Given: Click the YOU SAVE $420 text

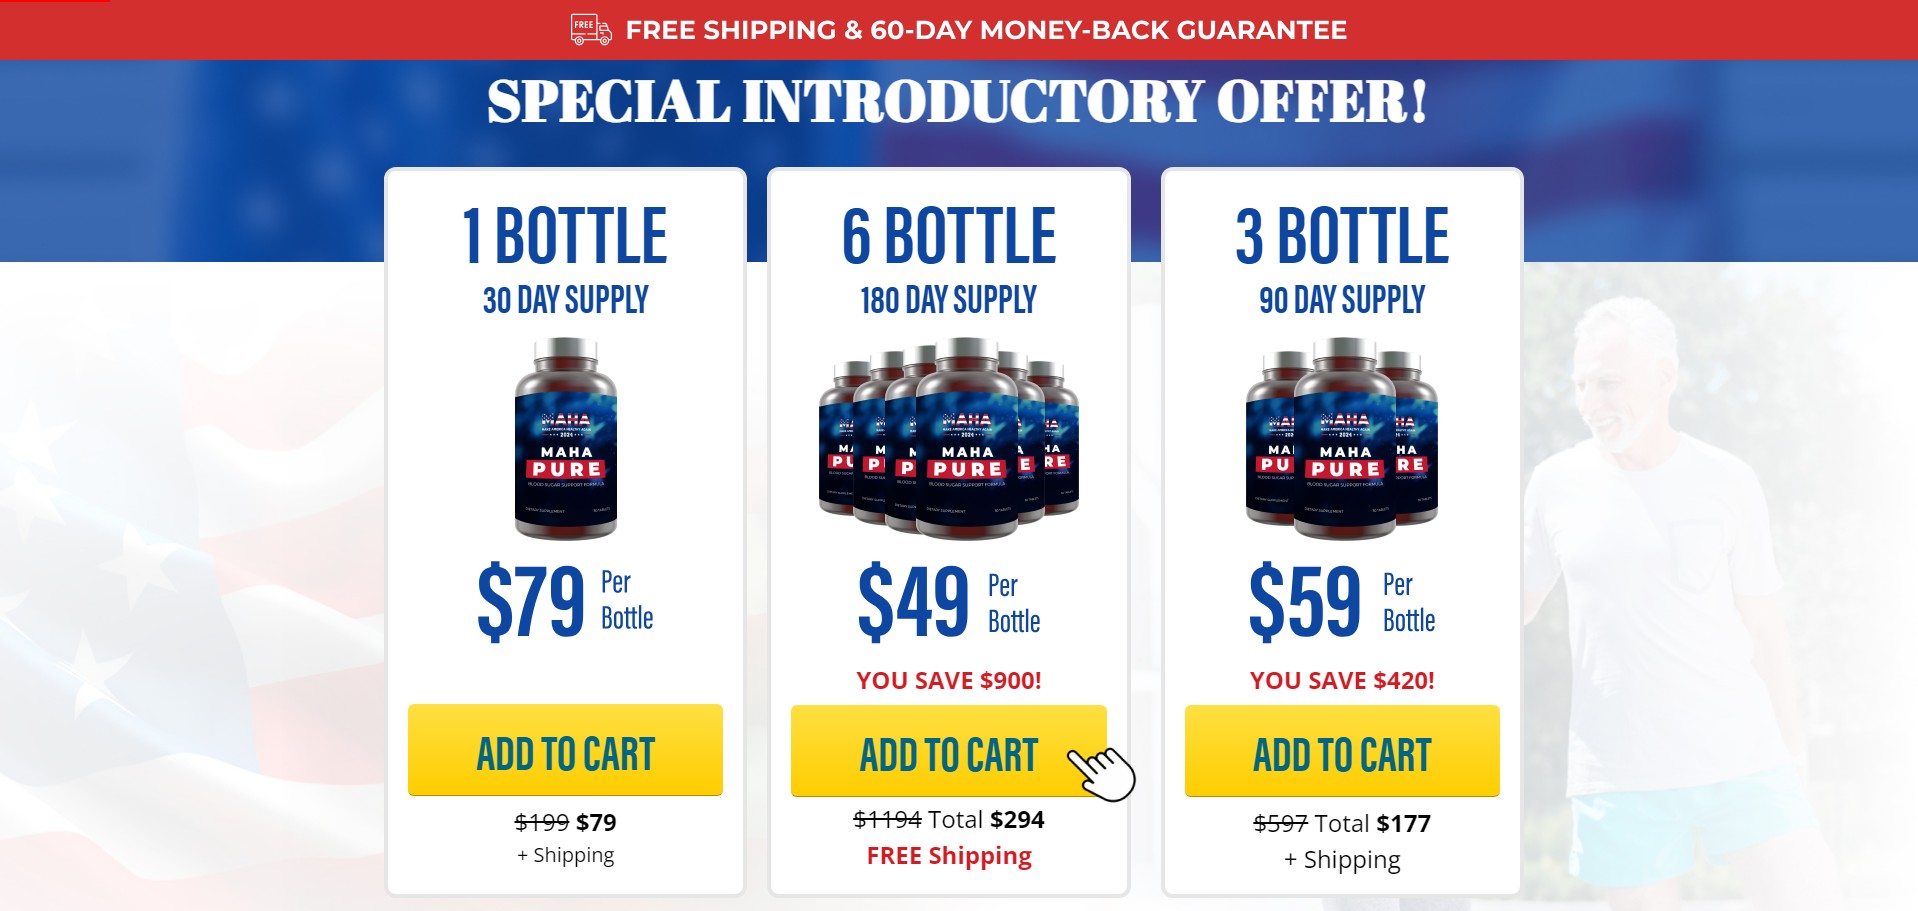Looking at the screenshot, I should [x=1342, y=681].
